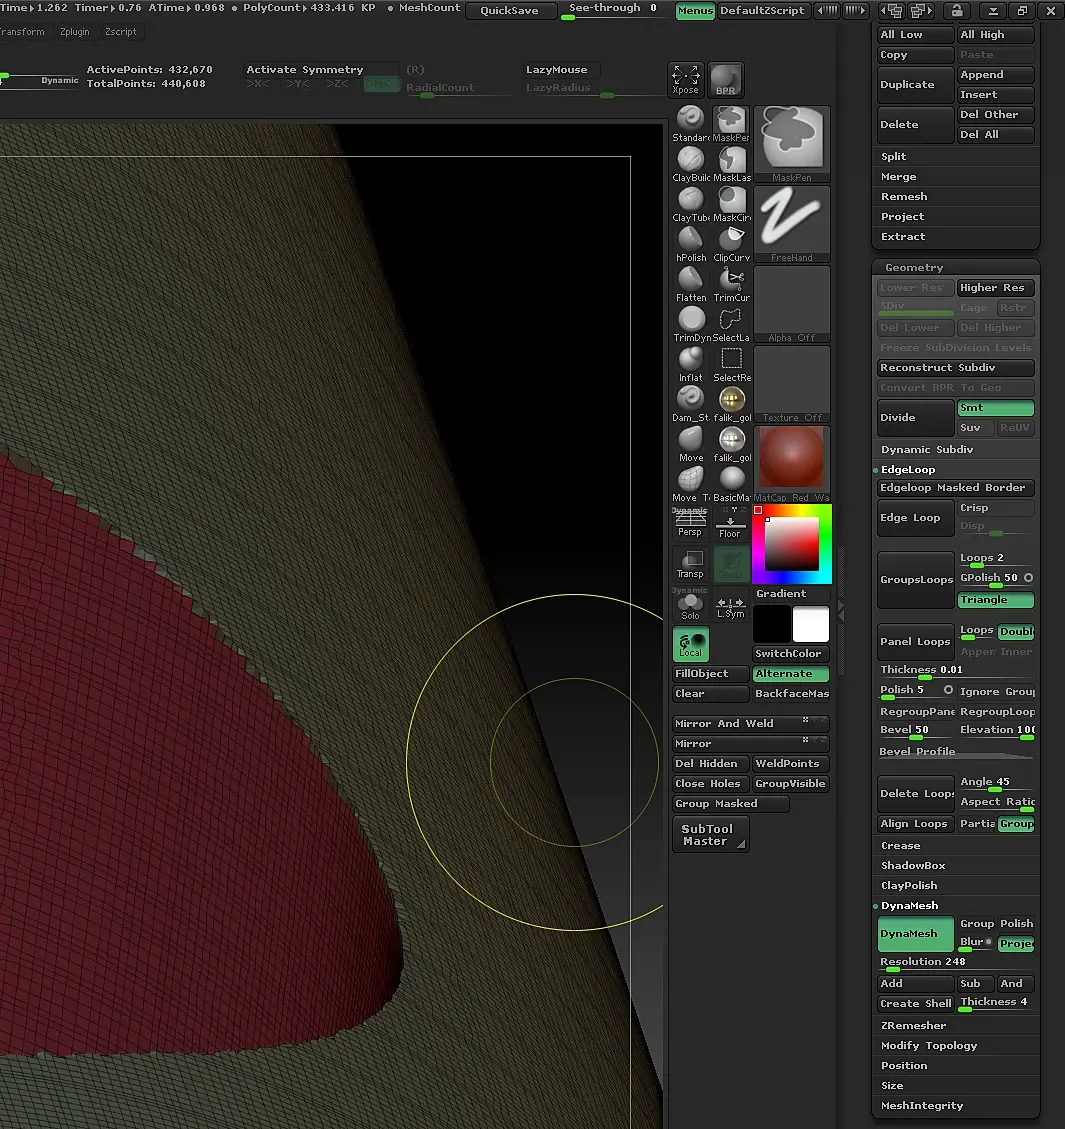
Task: Select the ClayBuildup brush
Action: point(690,160)
